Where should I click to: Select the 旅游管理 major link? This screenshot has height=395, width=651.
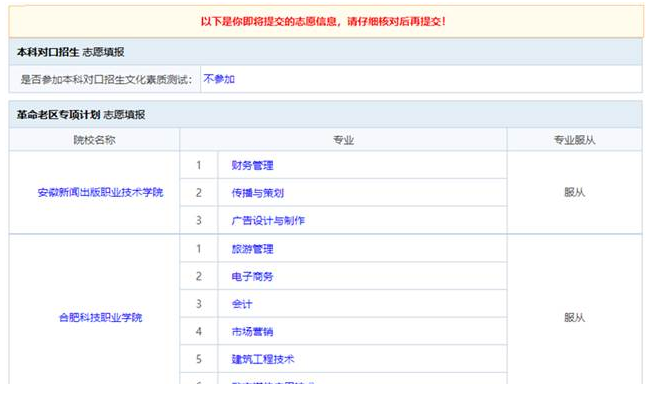252,249
